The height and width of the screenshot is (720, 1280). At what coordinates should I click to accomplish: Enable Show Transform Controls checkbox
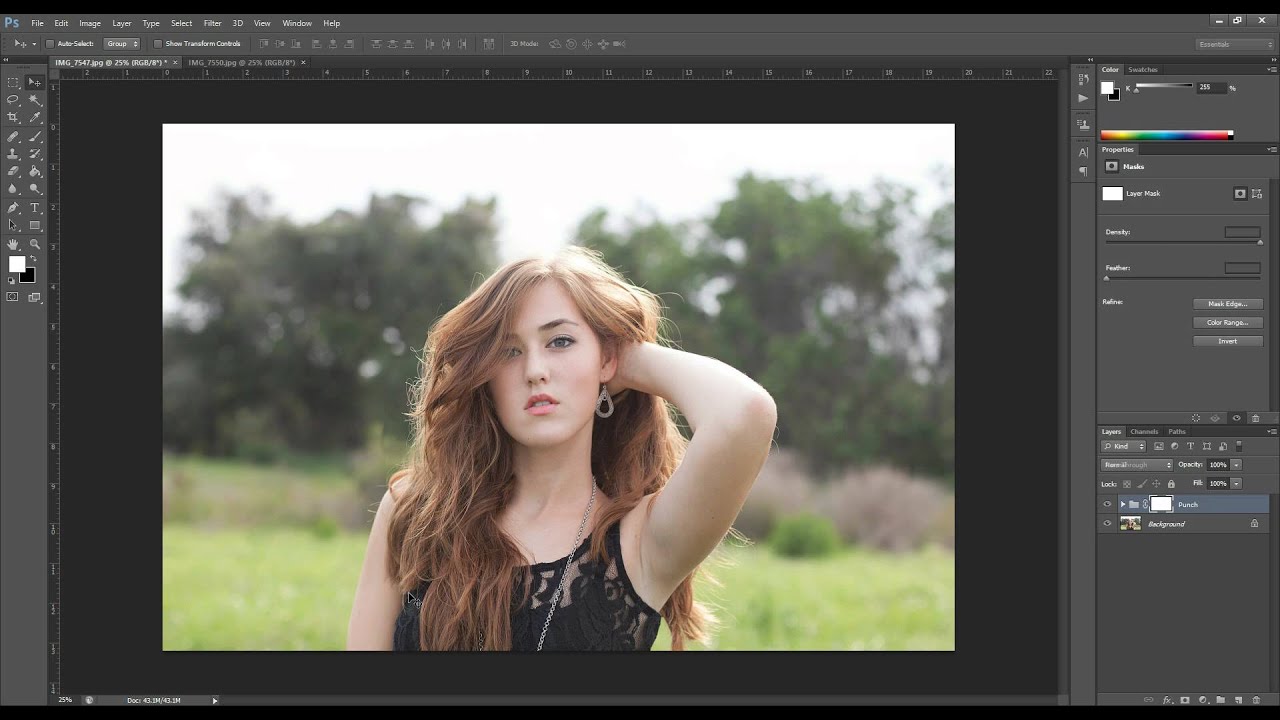click(x=158, y=44)
